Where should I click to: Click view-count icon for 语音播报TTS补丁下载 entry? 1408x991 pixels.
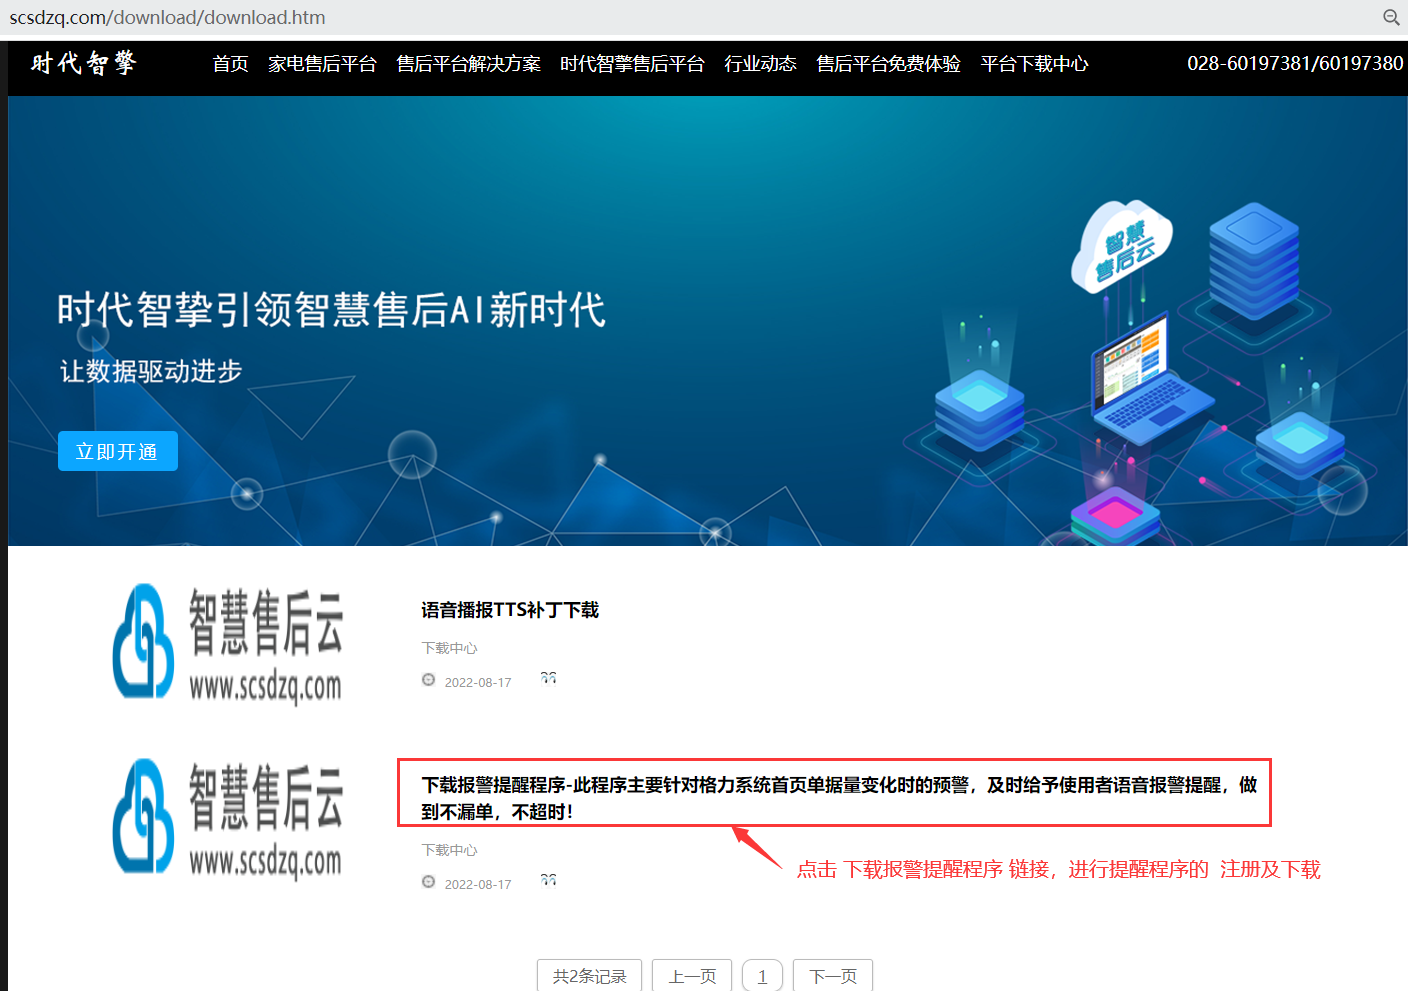click(x=548, y=678)
